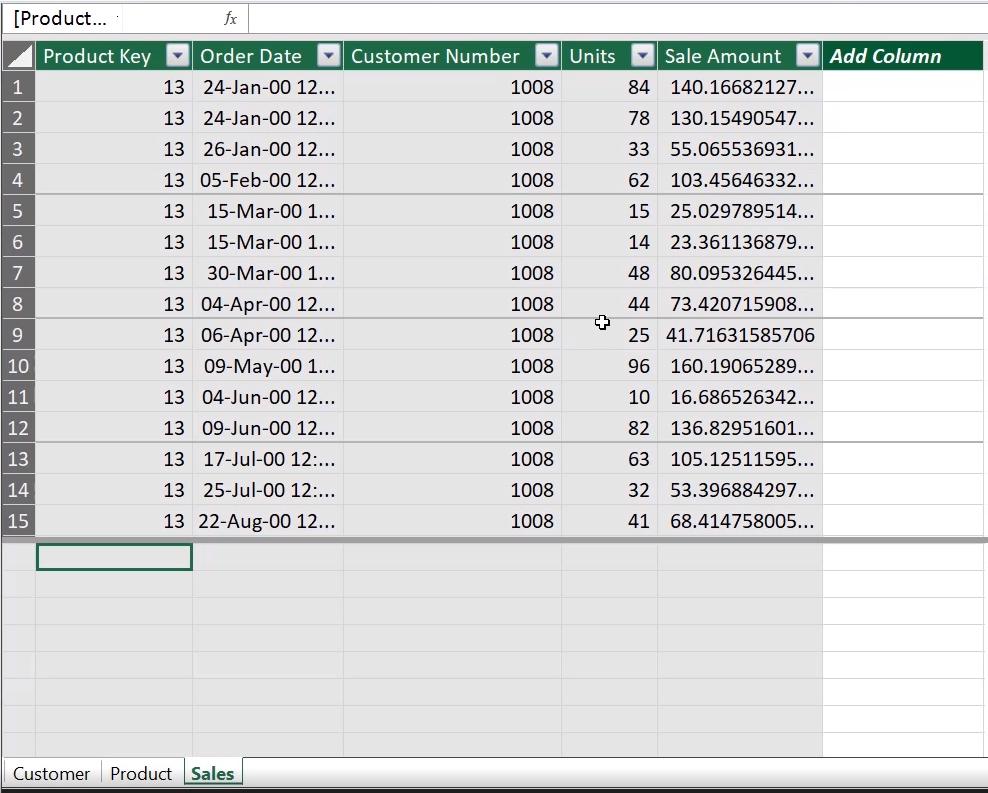This screenshot has height=793, width=988.
Task: Click the fx formula bar icon
Action: pos(229,17)
